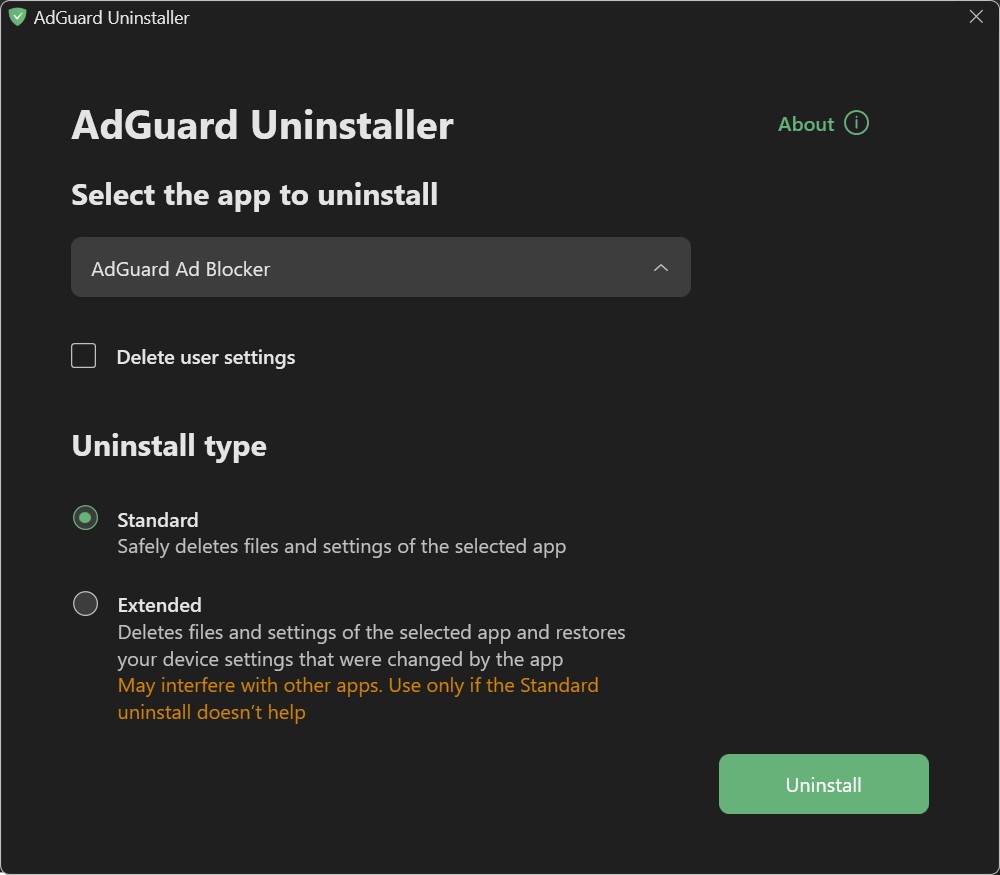Screen dimensions: 1000x875
Task: Click the 'Standard' option label
Action: click(x=158, y=520)
